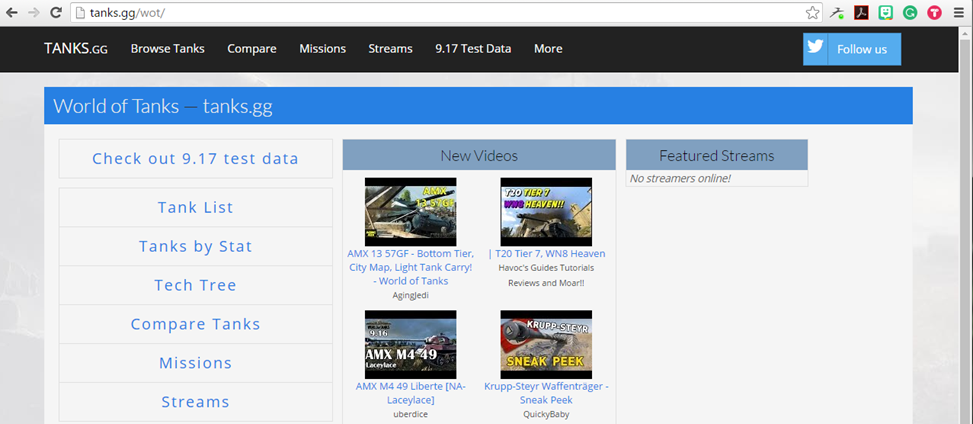
Task: Click the teal square extension icon
Action: click(x=886, y=12)
